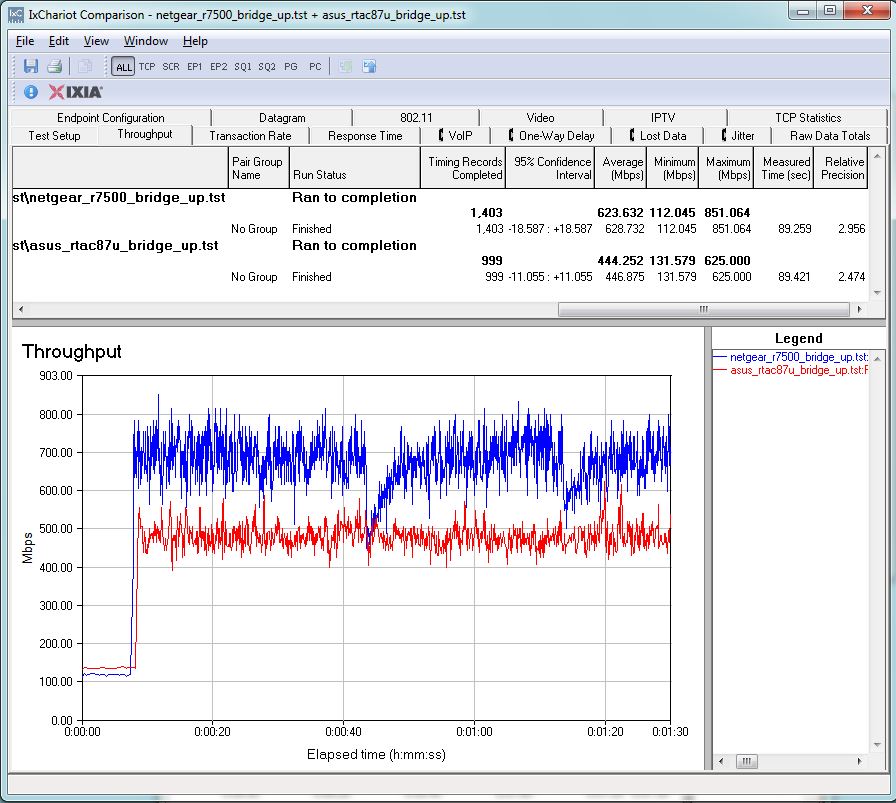Image resolution: width=896 pixels, height=803 pixels.
Task: Switch to the Test Setup tab
Action: pyautogui.click(x=54, y=136)
